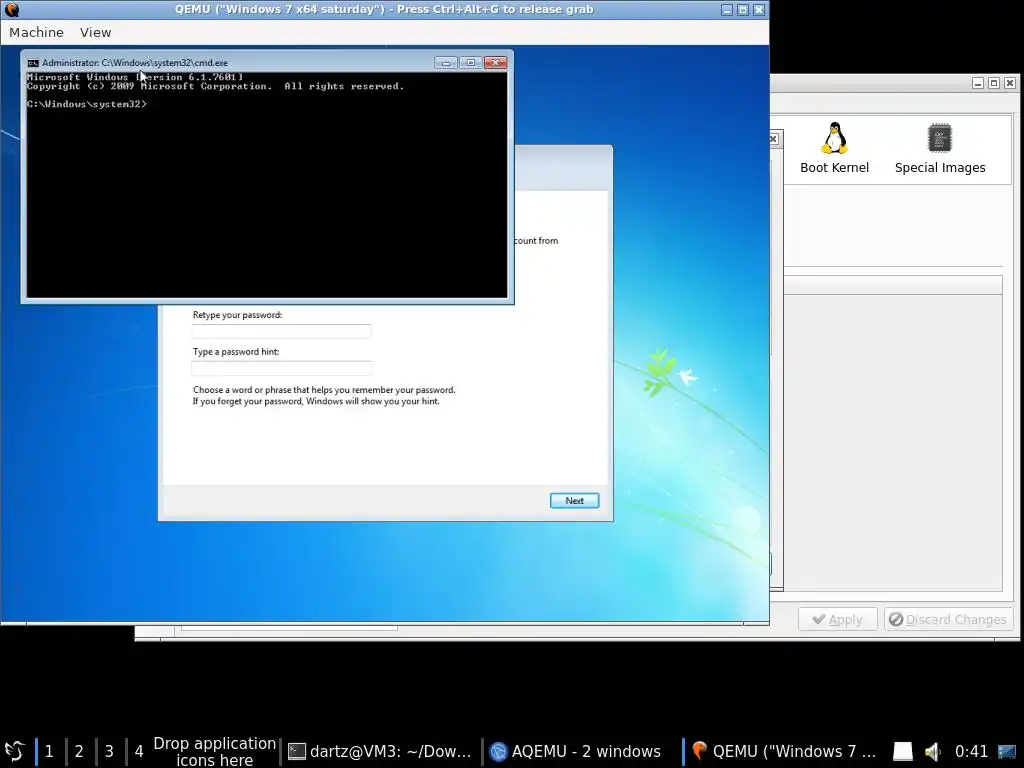Click the Next button in Windows setup
Image resolution: width=1024 pixels, height=768 pixels.
[574, 501]
